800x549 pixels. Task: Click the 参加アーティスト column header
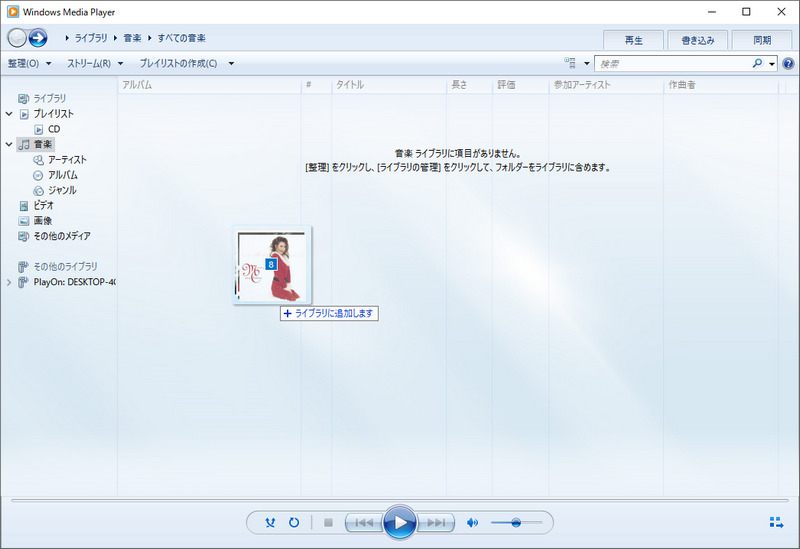[606, 85]
